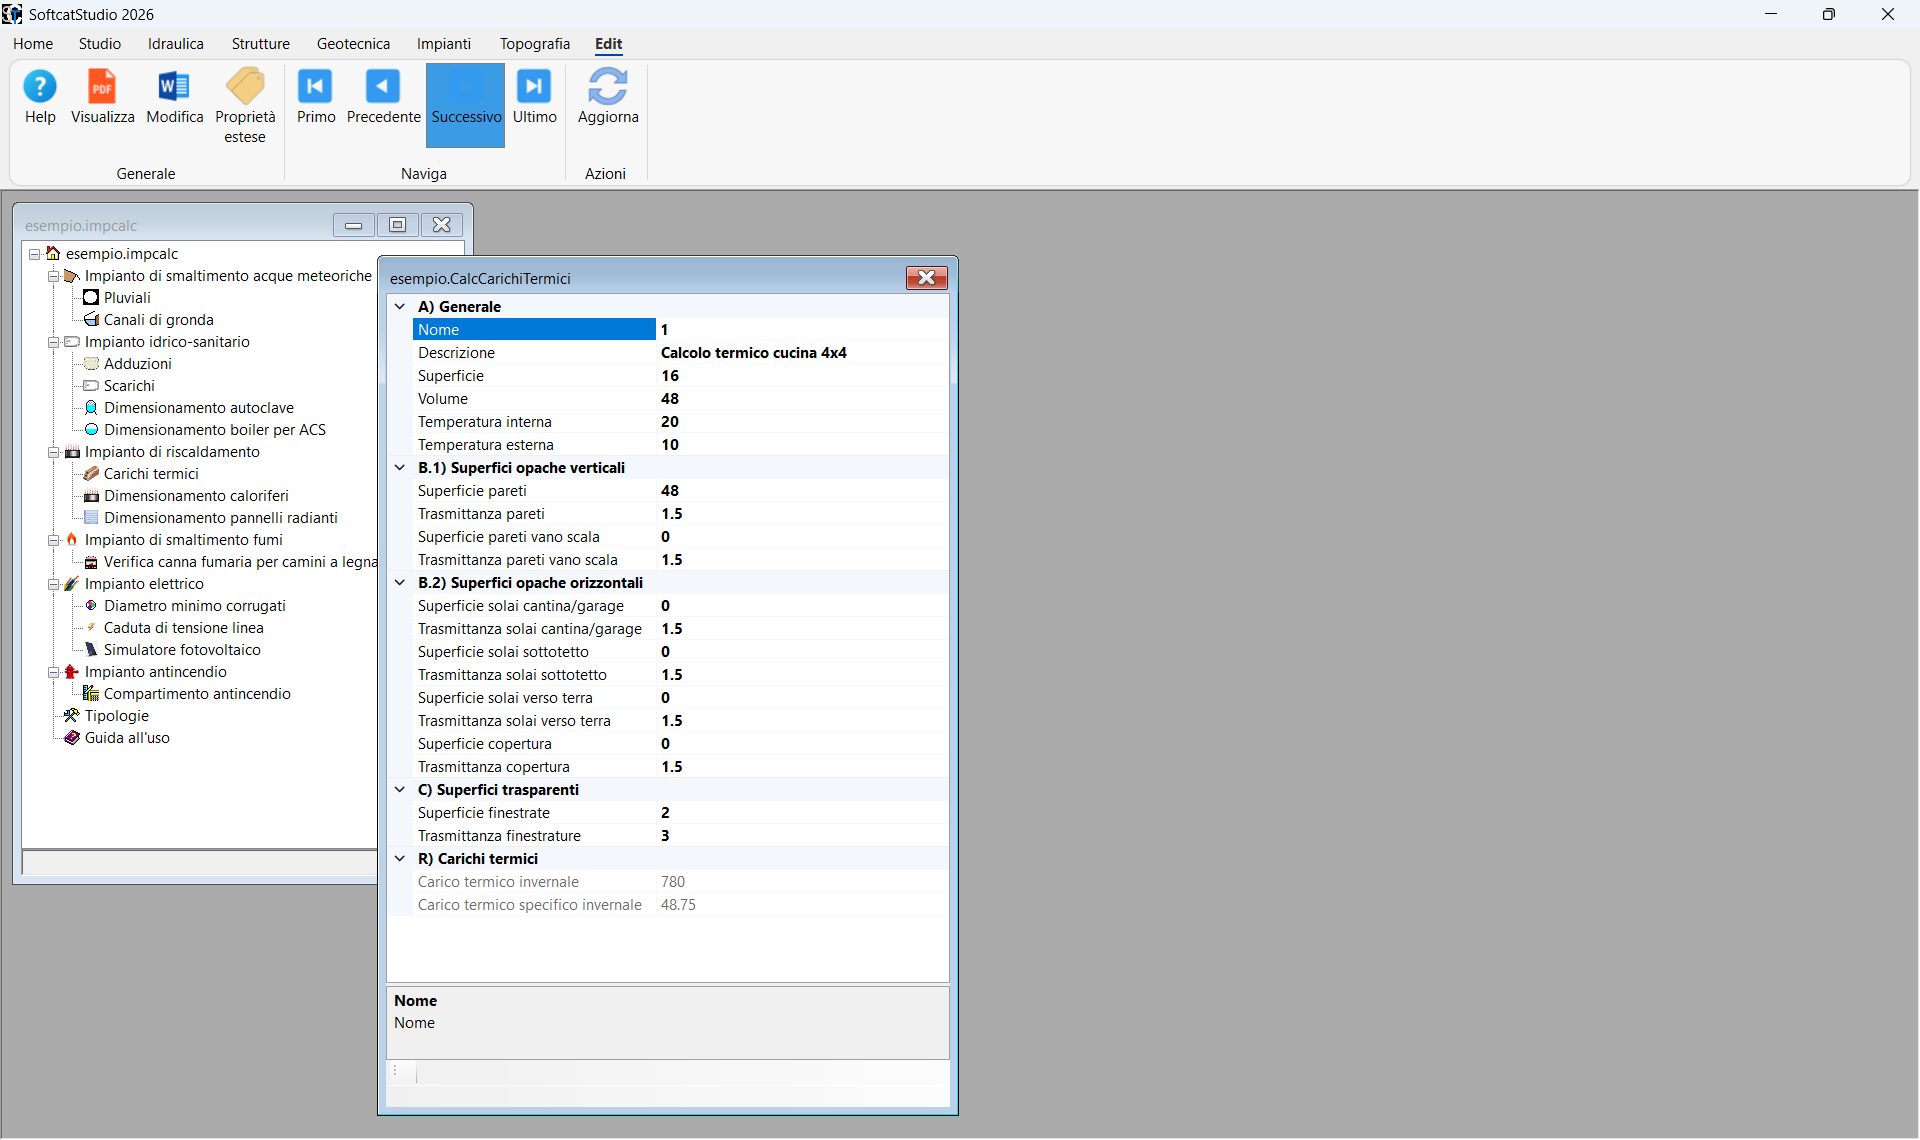The width and height of the screenshot is (1920, 1140).
Task: Open the Idraulica ribbon tab
Action: click(x=176, y=44)
